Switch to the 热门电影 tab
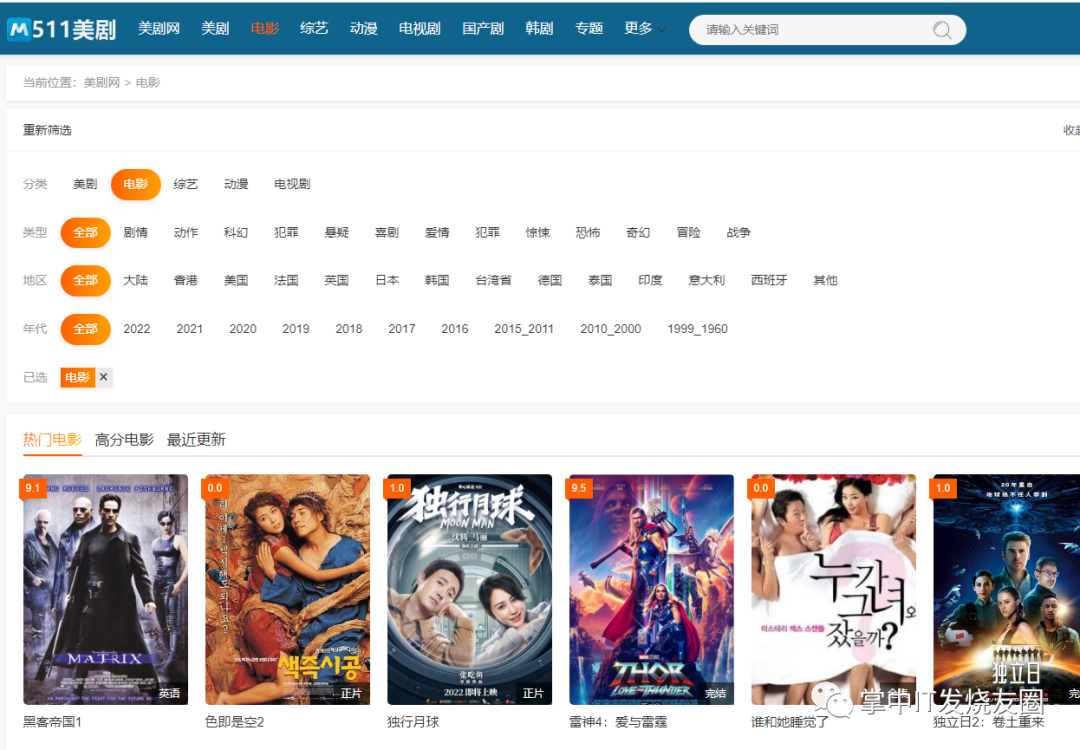Viewport: 1080px width, 750px height. (52, 439)
